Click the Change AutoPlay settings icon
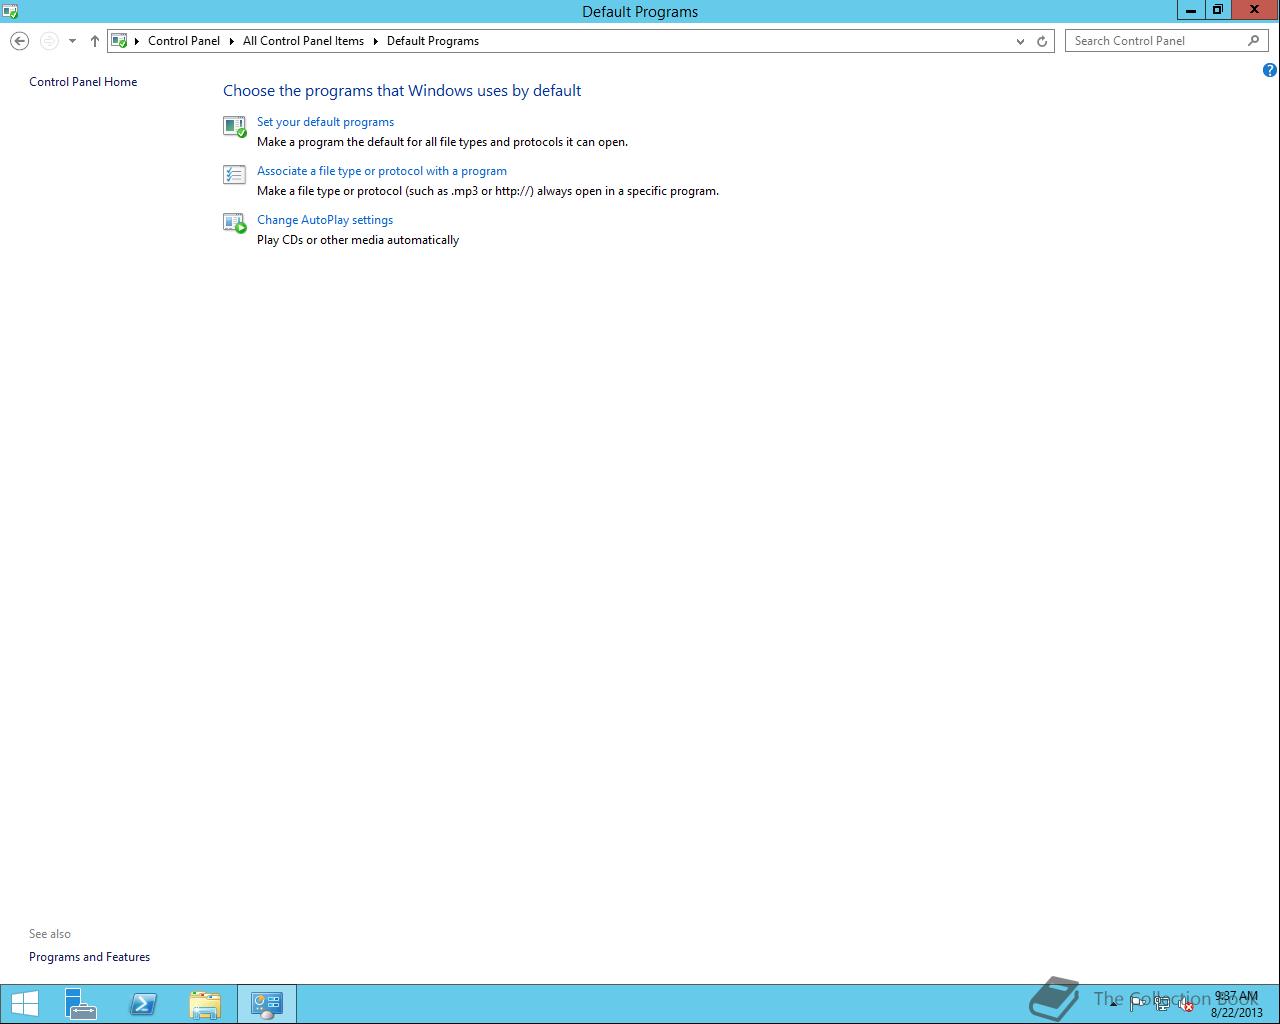This screenshot has width=1280, height=1024. 234,224
